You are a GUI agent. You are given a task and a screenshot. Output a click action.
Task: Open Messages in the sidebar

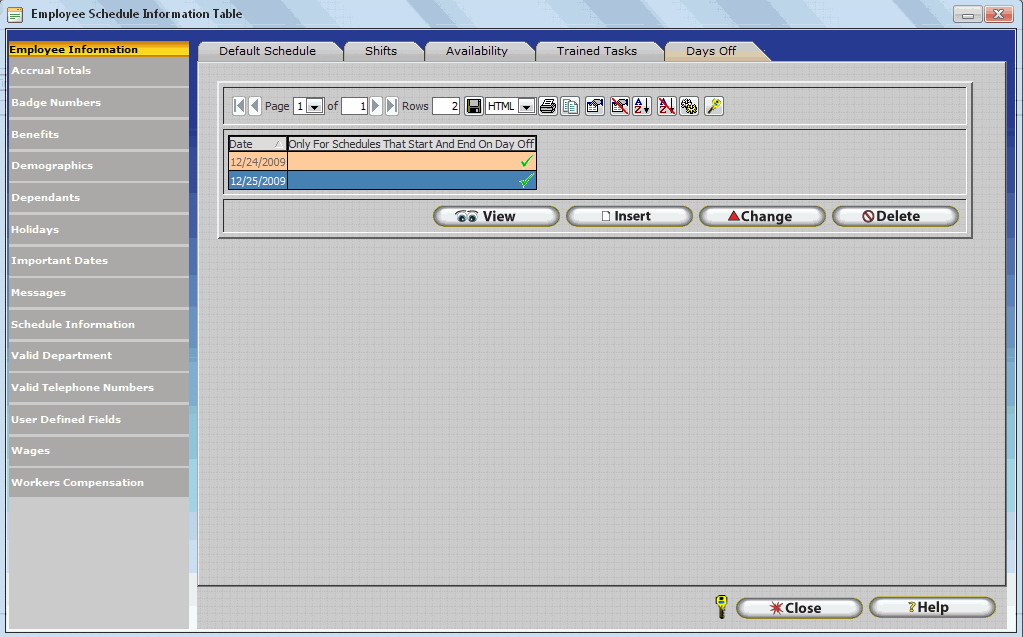click(99, 292)
